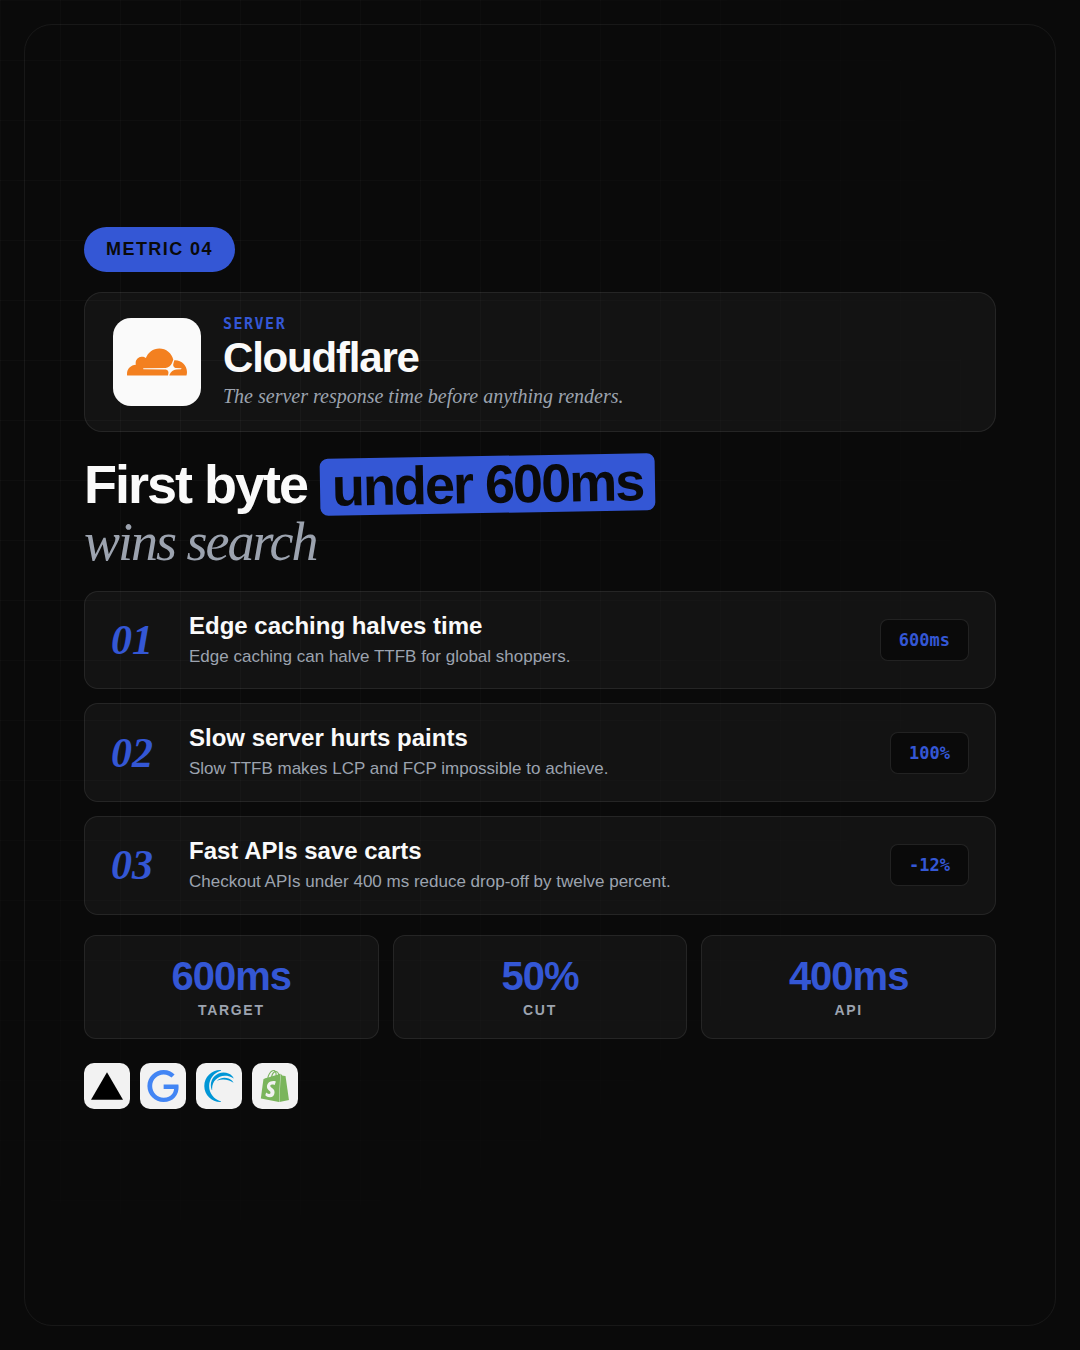Click the SERVER label above Cloudflare
Image resolution: width=1080 pixels, height=1350 pixels.
click(254, 323)
